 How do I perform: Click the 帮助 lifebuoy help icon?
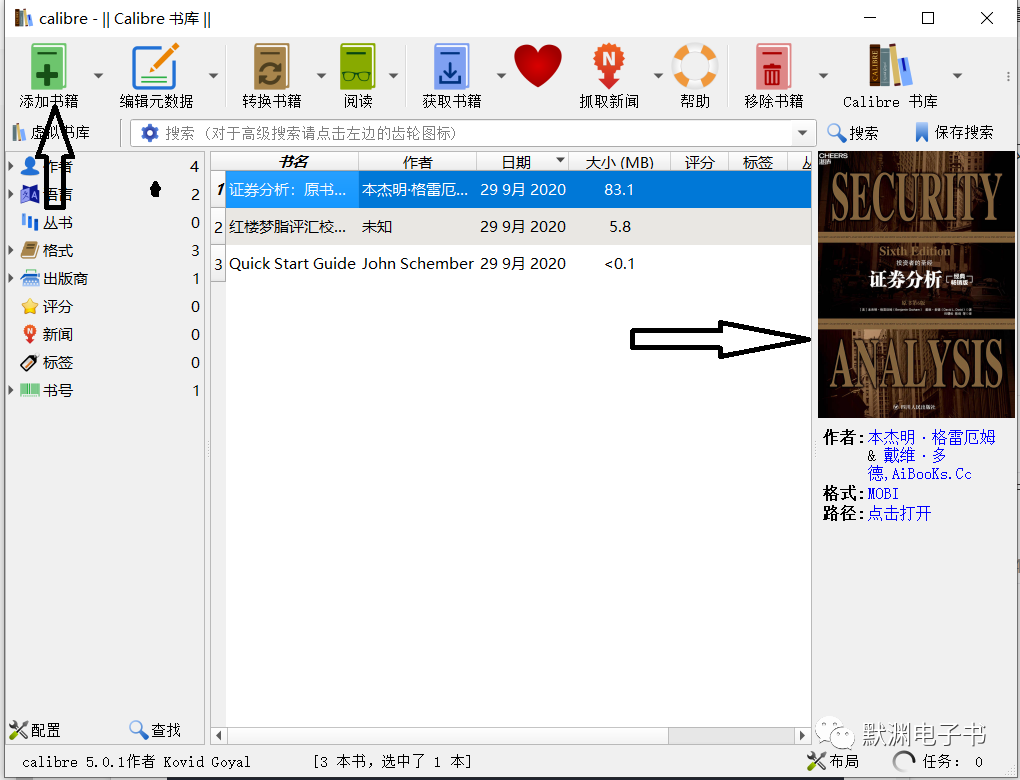coord(695,66)
